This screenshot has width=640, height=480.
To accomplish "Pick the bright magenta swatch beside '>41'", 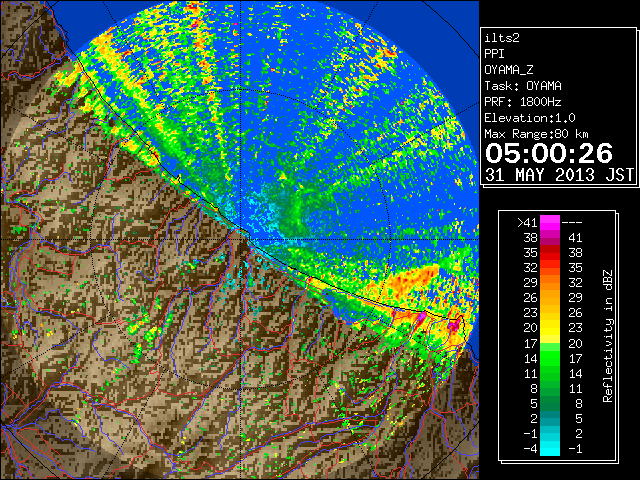I will pyautogui.click(x=550, y=223).
